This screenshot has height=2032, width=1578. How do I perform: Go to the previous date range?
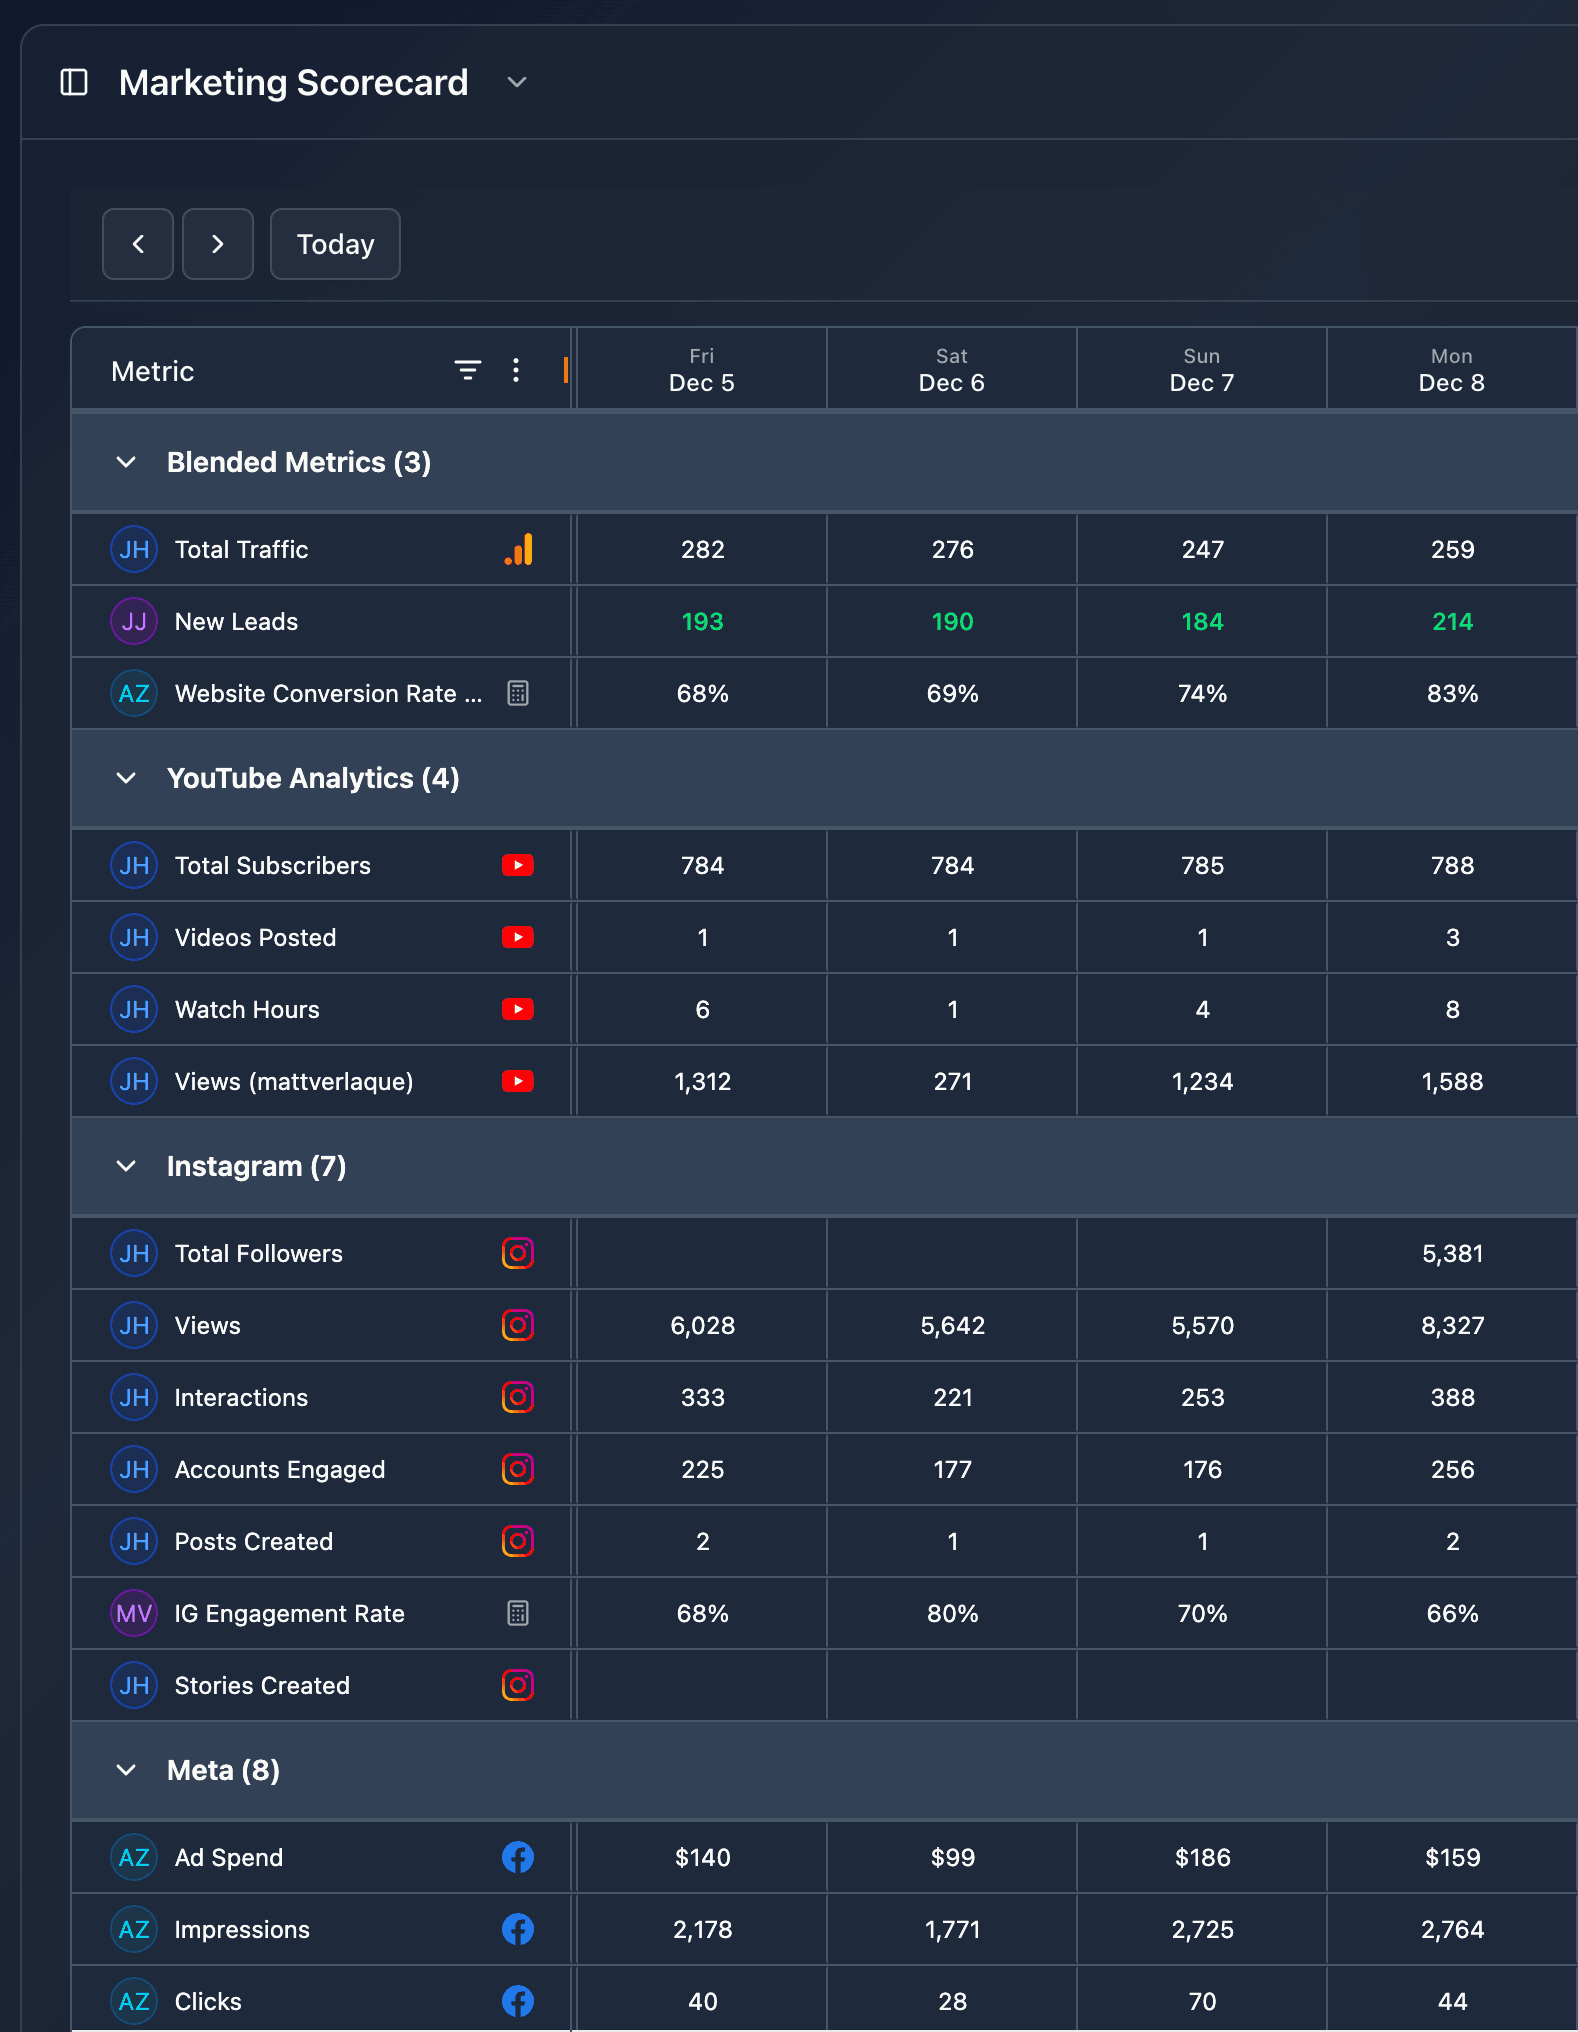(138, 244)
